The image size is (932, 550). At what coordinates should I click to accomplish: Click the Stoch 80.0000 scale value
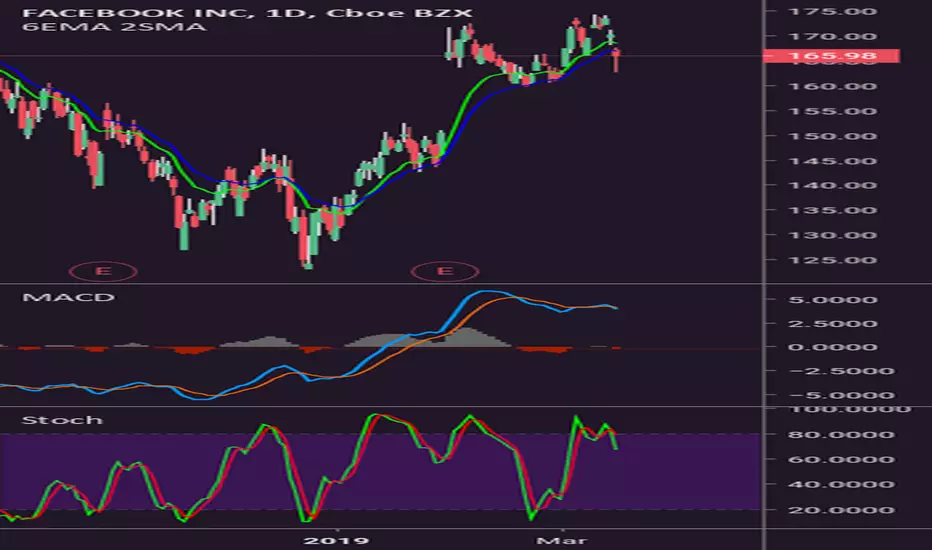[840, 435]
